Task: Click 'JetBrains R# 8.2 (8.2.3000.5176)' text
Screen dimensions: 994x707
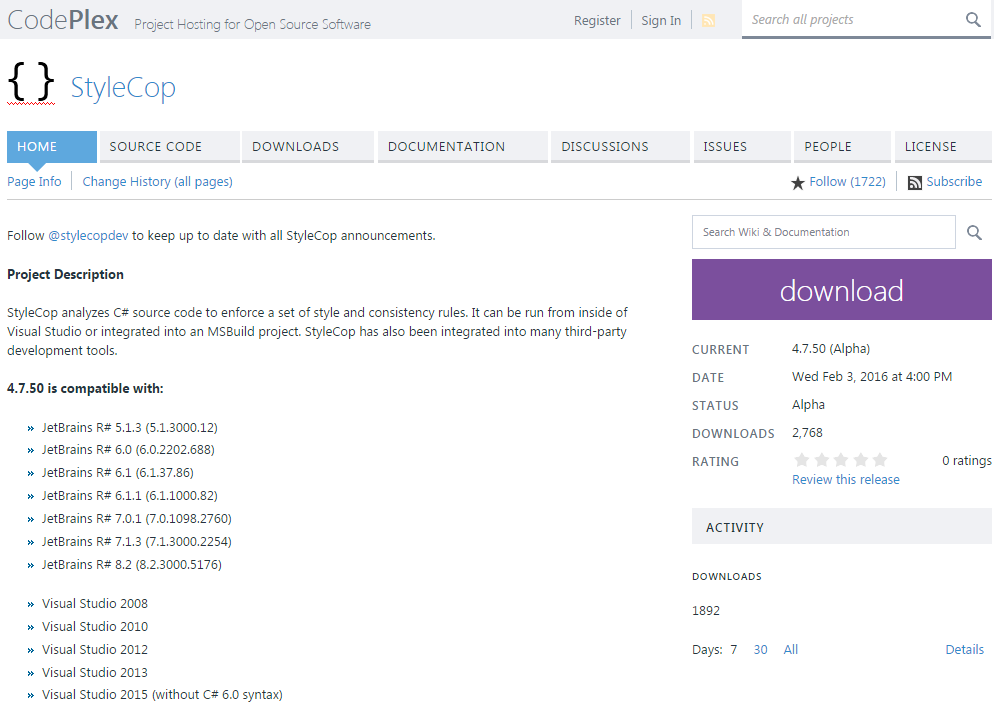Action: 132,564
